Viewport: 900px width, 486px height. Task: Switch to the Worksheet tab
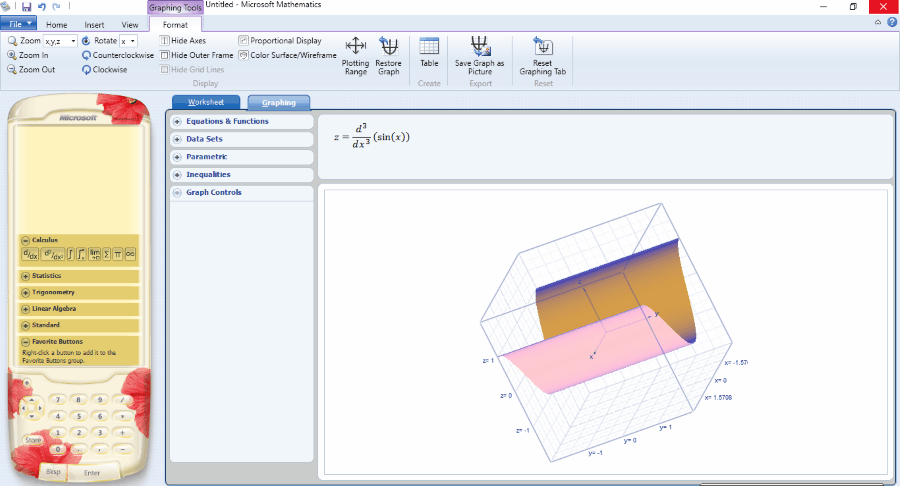206,102
